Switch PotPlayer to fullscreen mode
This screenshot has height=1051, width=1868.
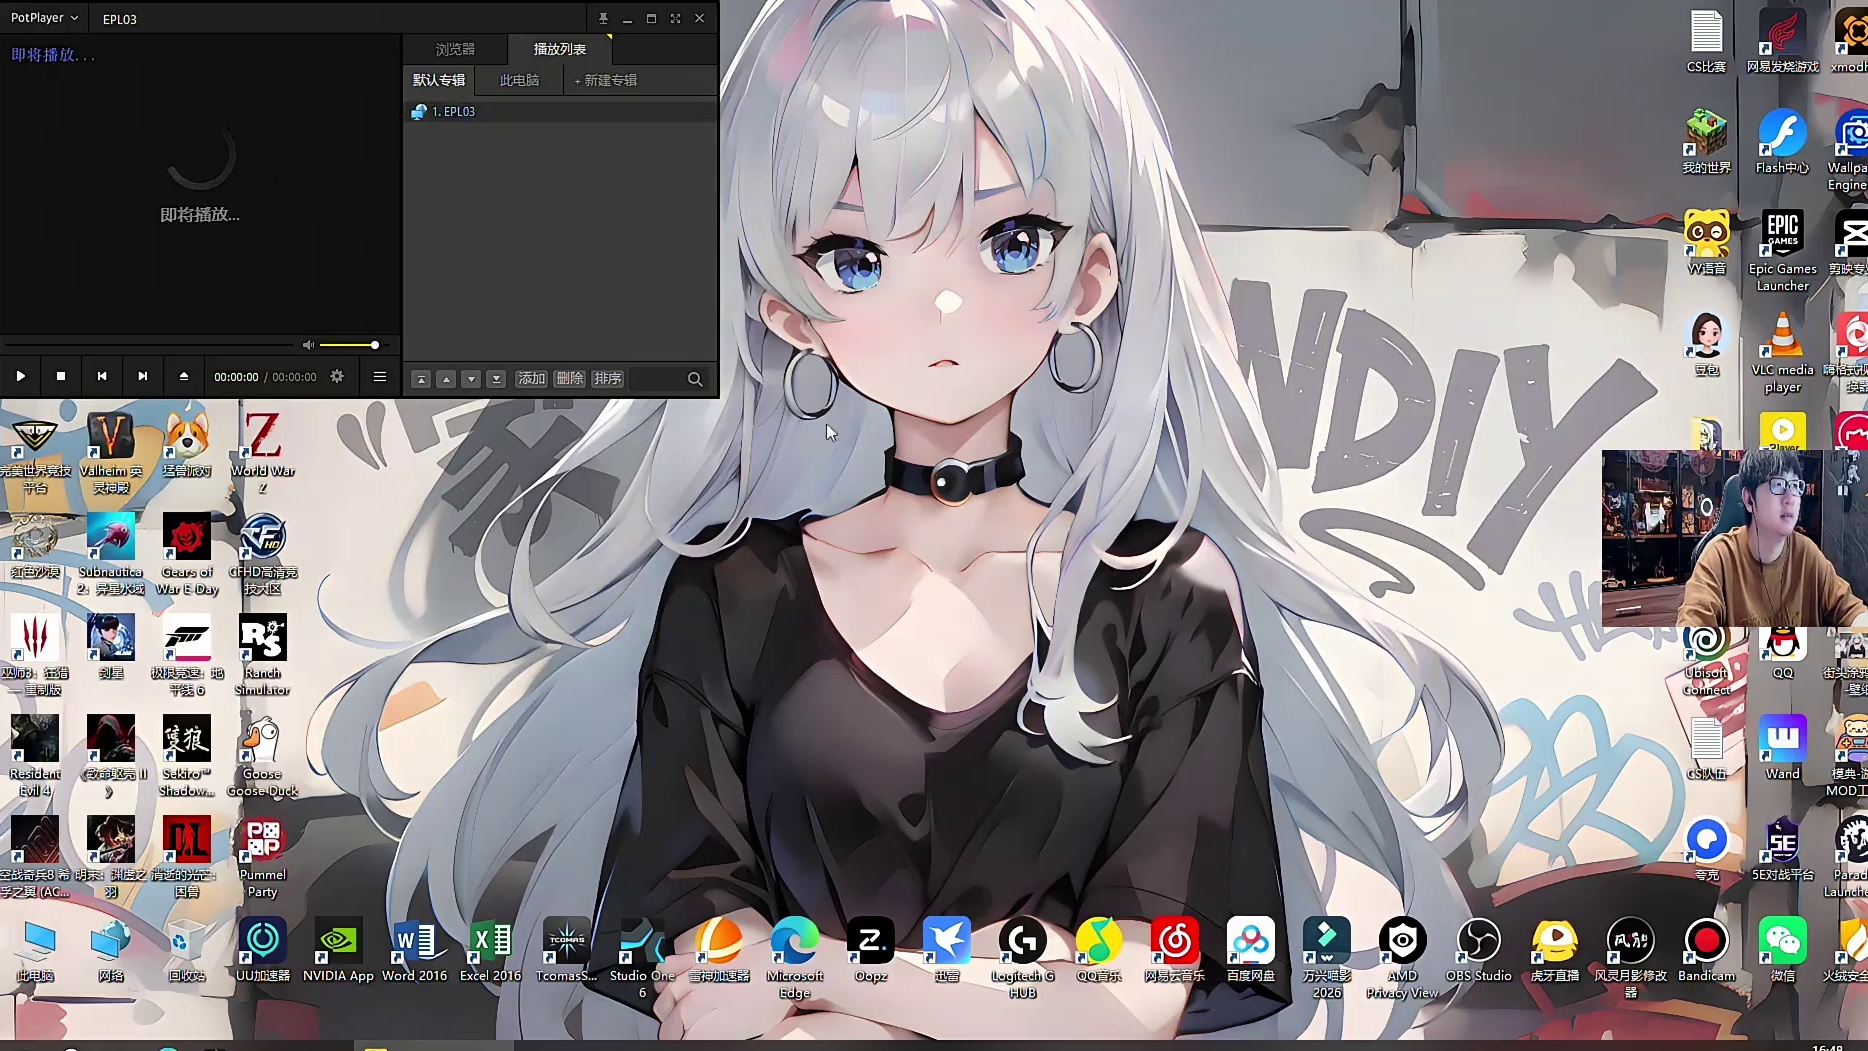click(675, 18)
